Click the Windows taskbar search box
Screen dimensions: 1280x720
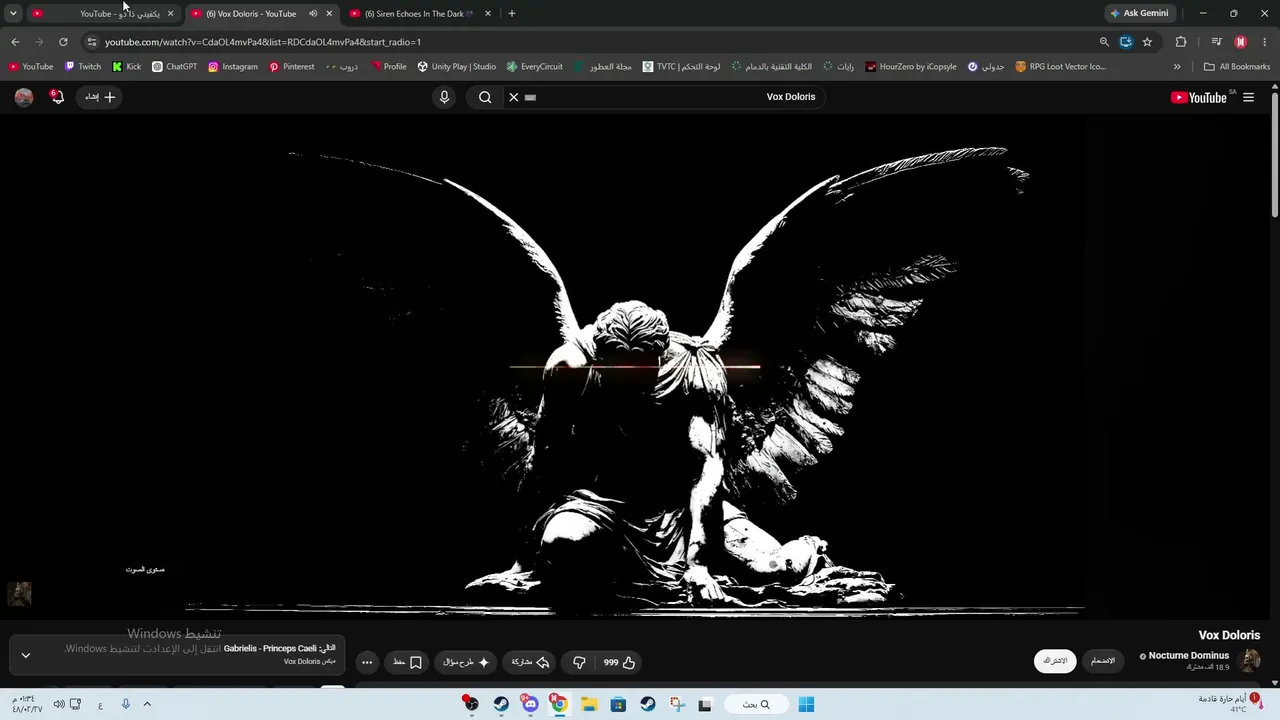(x=756, y=704)
